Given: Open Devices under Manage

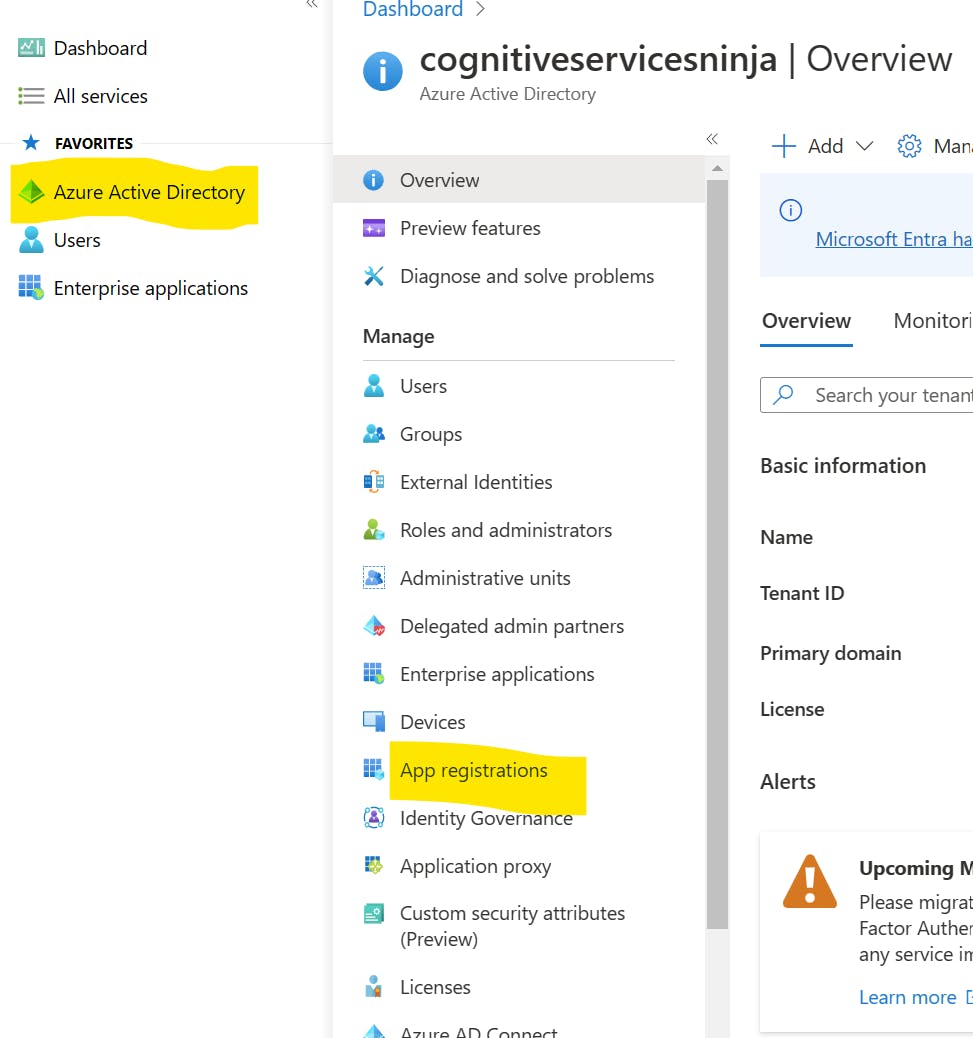Looking at the screenshot, I should pyautogui.click(x=432, y=722).
